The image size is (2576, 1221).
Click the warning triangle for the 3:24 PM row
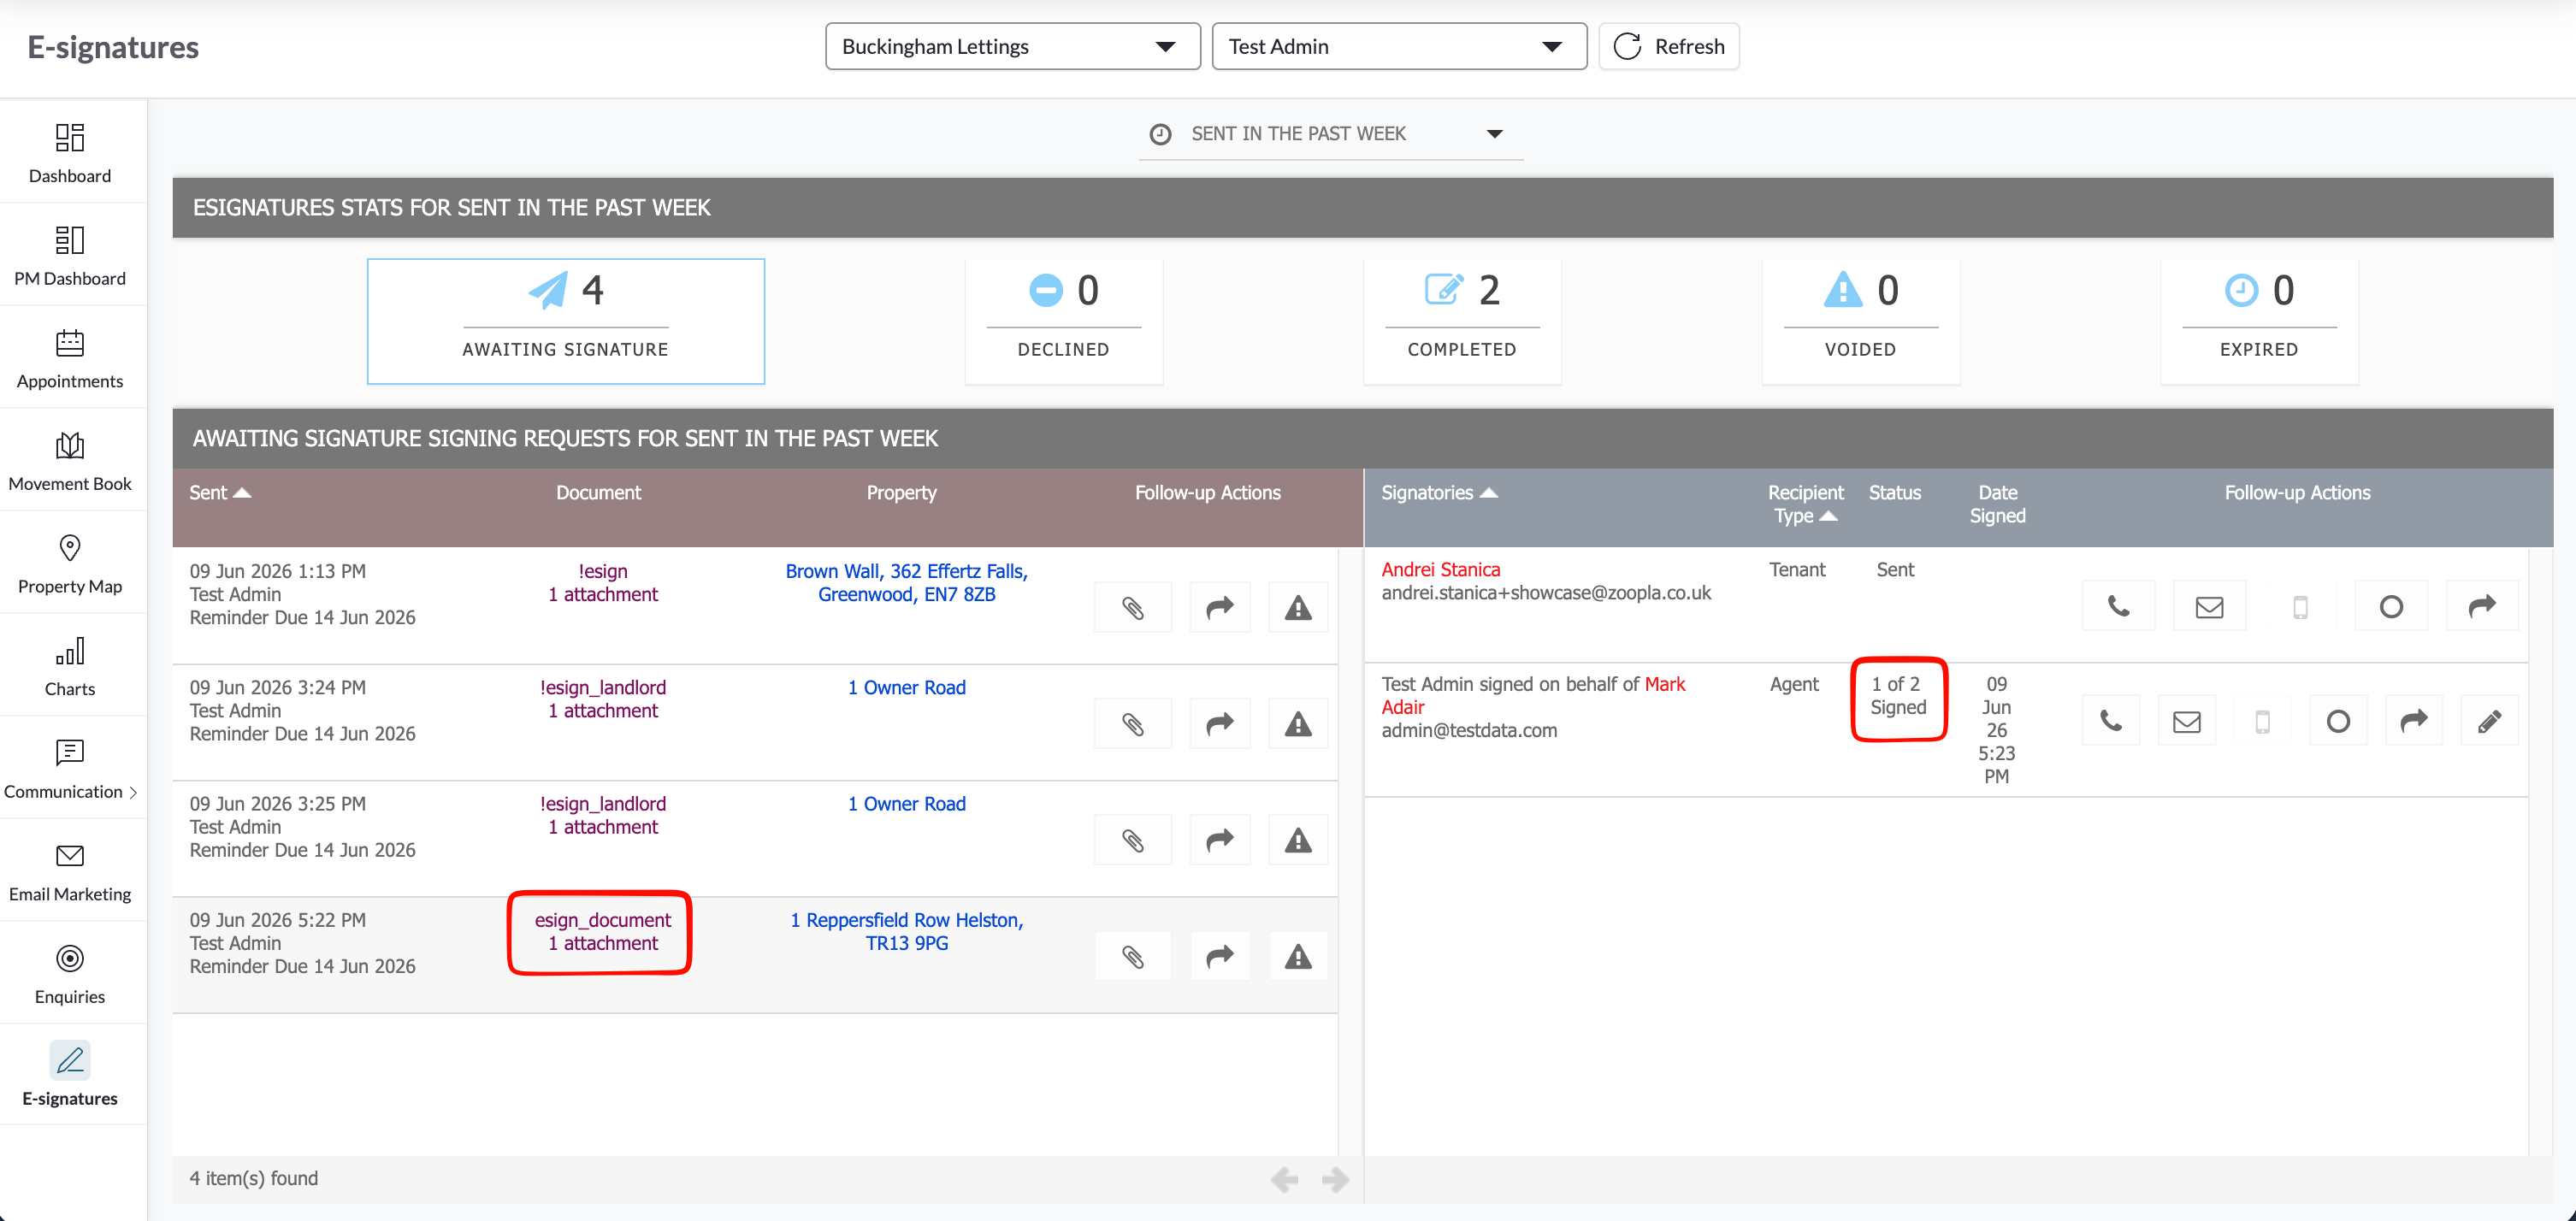click(x=1298, y=724)
